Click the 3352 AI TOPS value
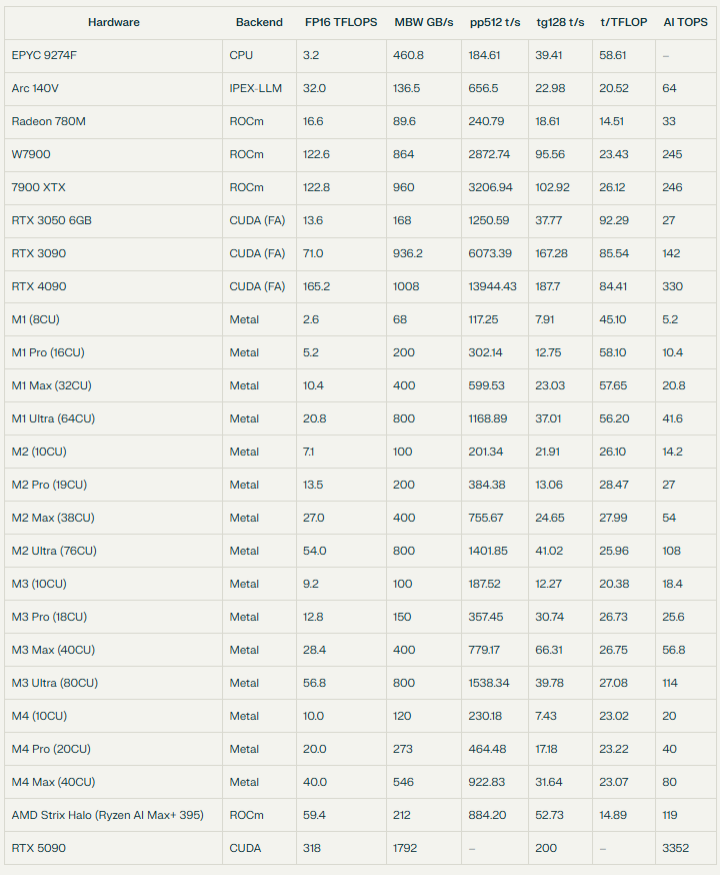Image resolution: width=720 pixels, height=875 pixels. click(x=676, y=848)
